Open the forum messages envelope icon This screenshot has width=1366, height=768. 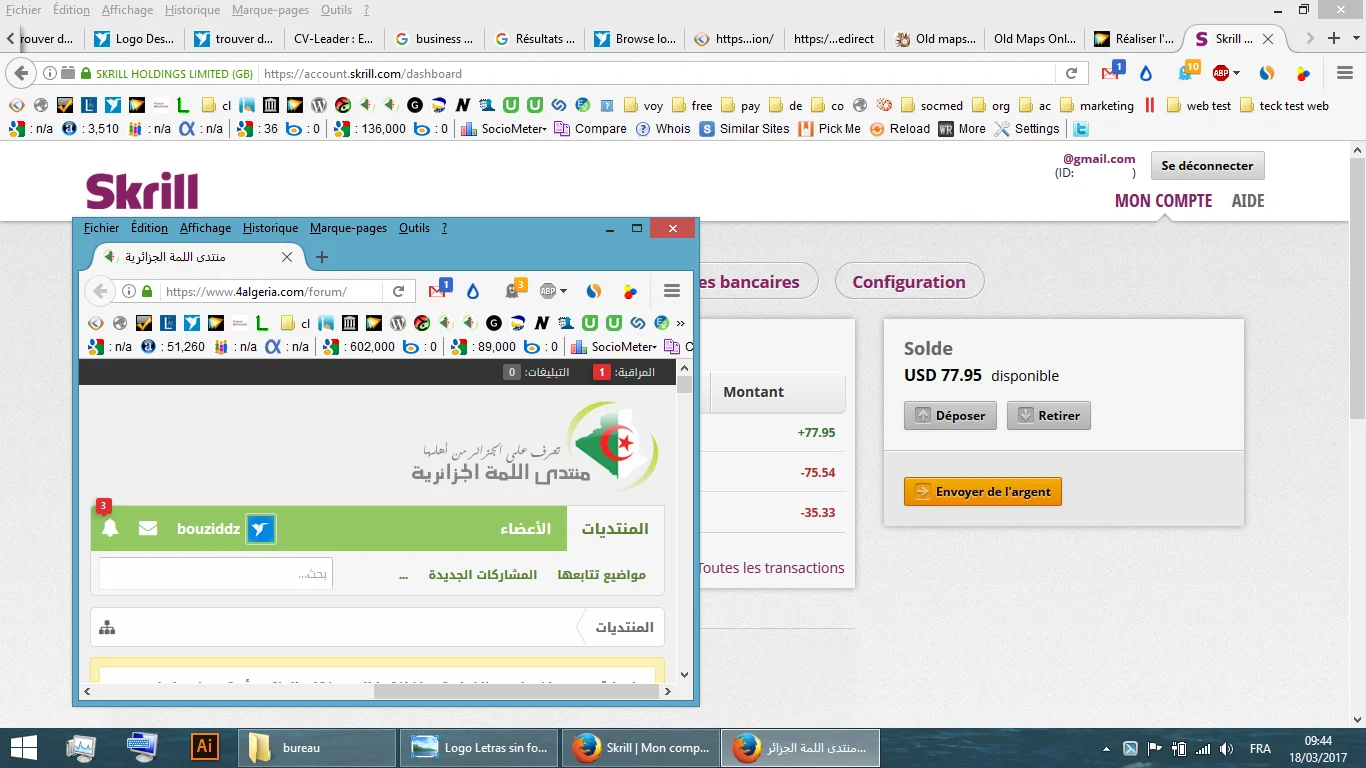click(x=148, y=528)
